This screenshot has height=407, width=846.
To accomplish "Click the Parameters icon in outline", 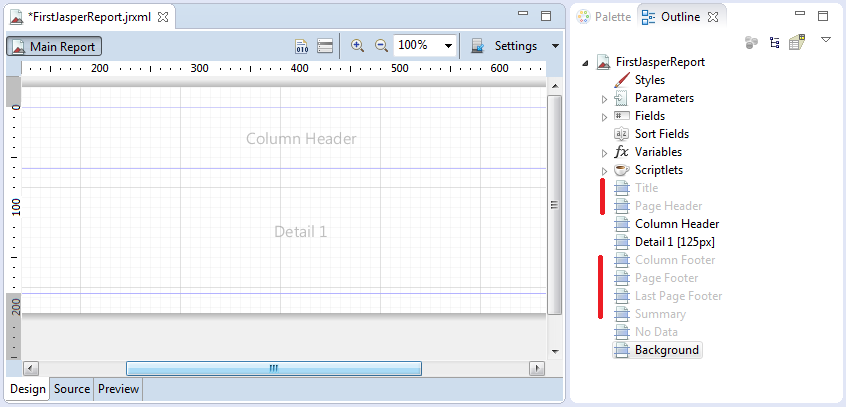I will (622, 98).
